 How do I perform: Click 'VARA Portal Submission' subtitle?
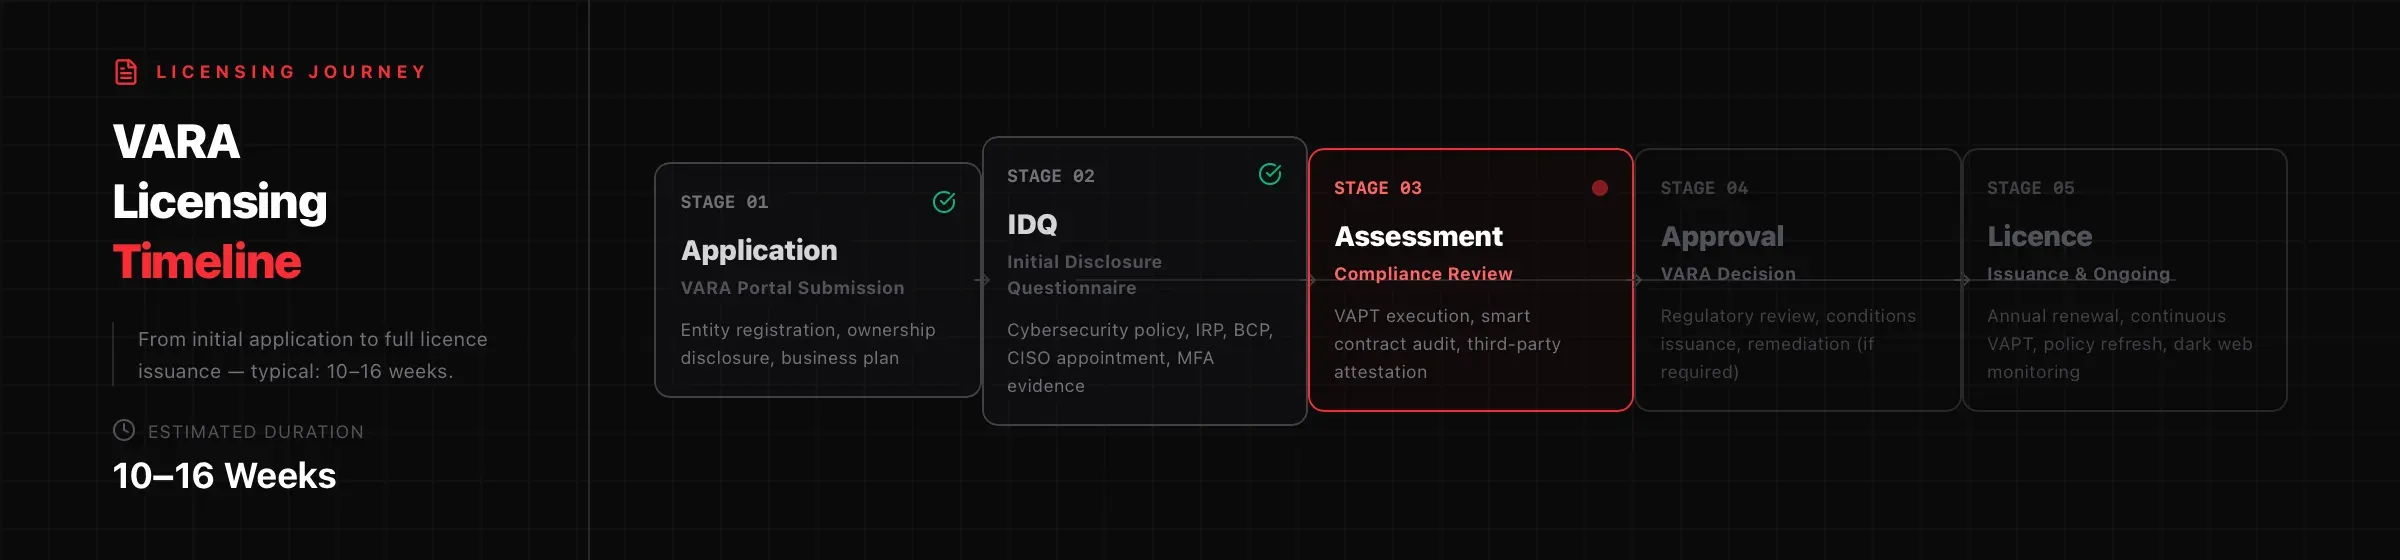click(x=792, y=288)
